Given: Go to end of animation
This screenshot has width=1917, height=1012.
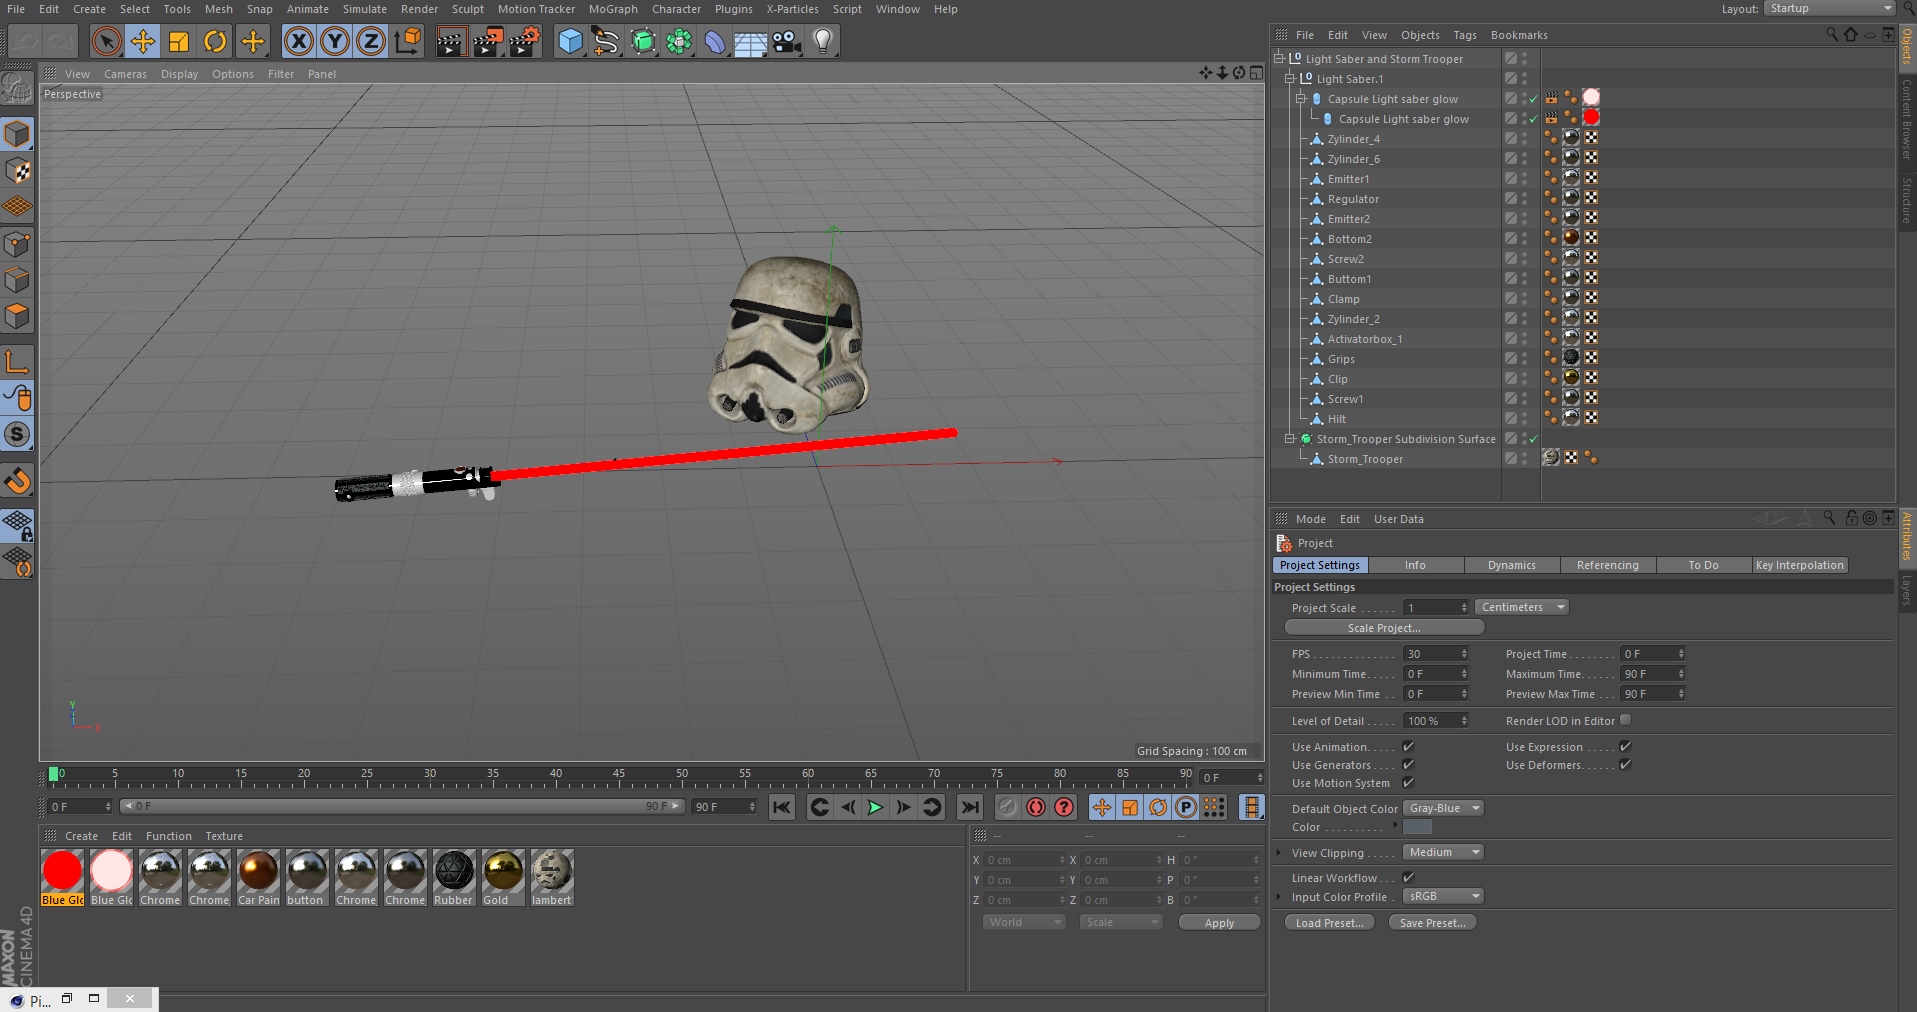Looking at the screenshot, I should click(970, 807).
